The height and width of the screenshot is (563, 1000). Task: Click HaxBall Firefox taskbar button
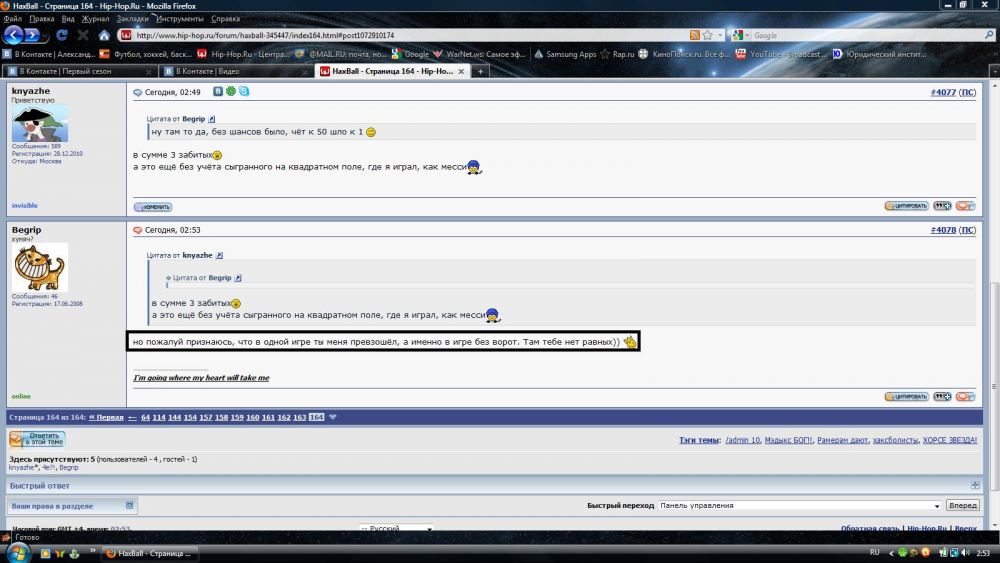pos(151,553)
